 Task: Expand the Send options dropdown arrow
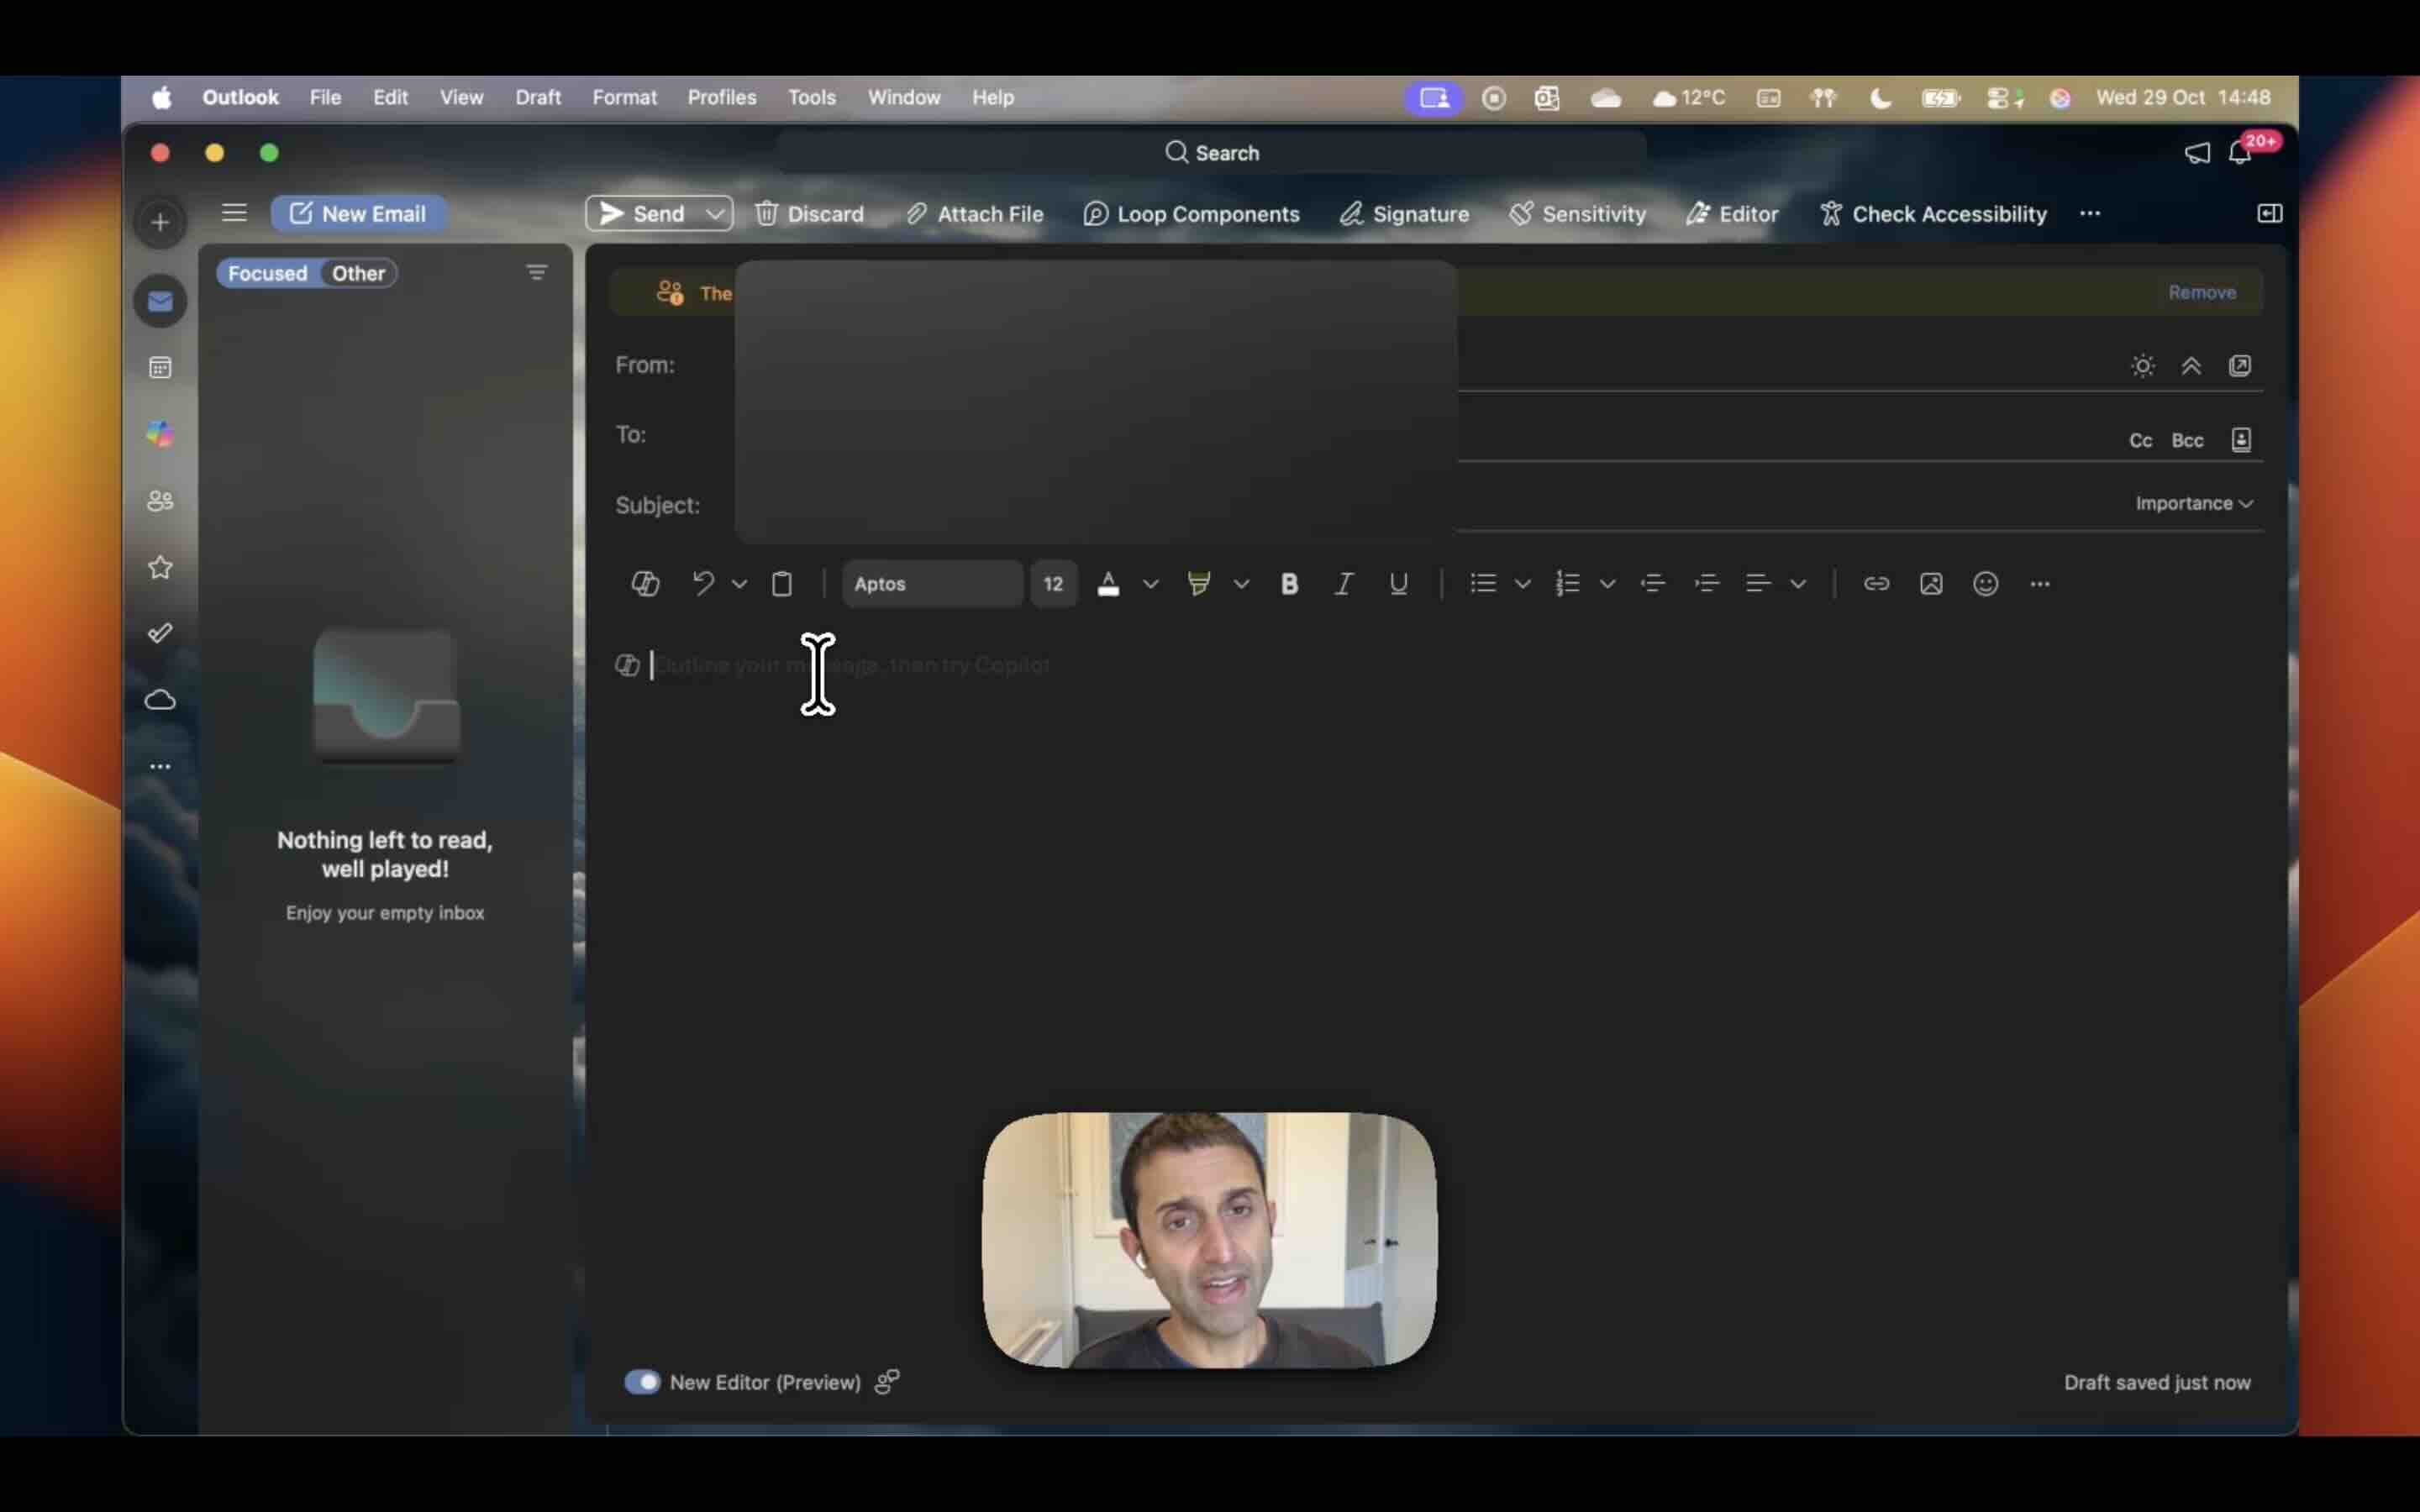[715, 214]
